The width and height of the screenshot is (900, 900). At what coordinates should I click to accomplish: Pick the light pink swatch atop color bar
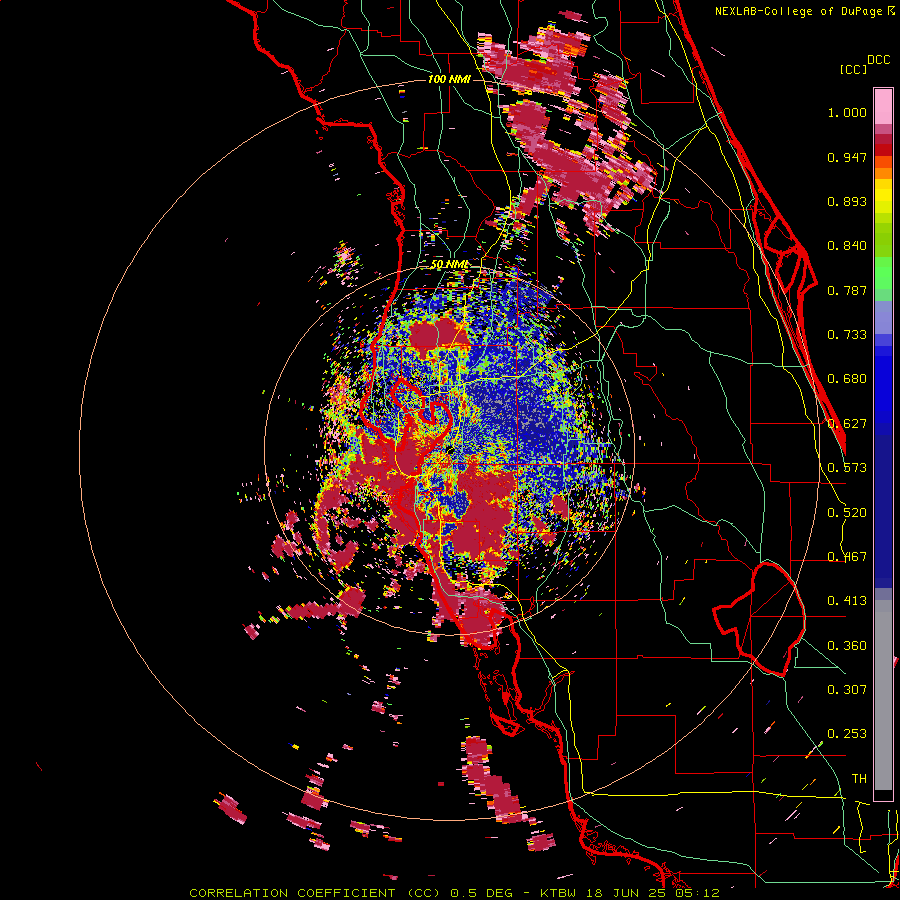(883, 106)
